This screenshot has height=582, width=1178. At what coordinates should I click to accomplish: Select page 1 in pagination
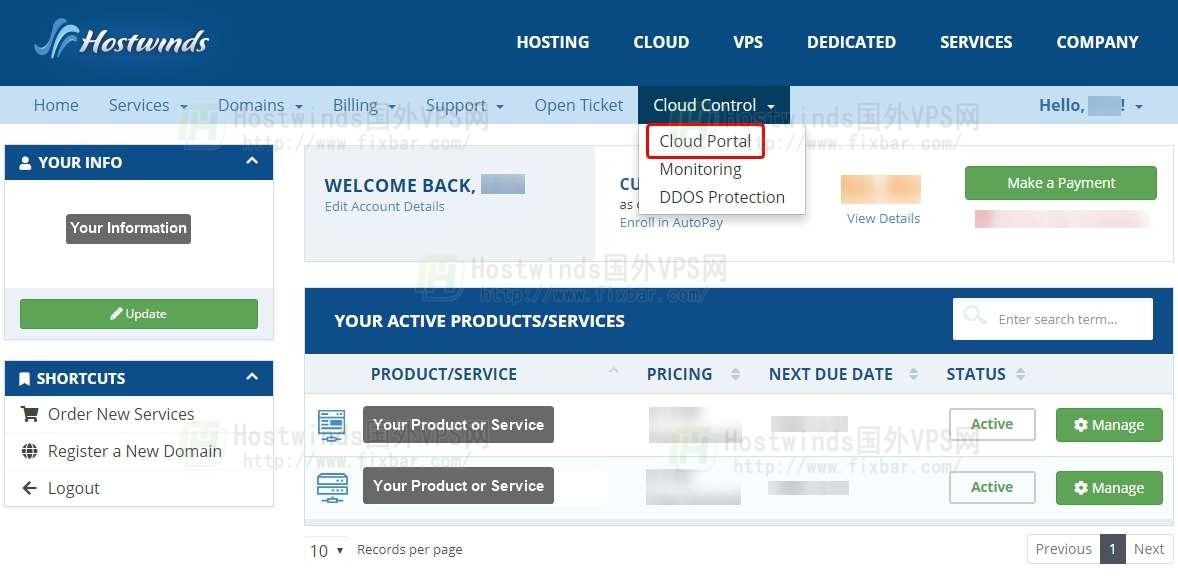coord(1113,549)
